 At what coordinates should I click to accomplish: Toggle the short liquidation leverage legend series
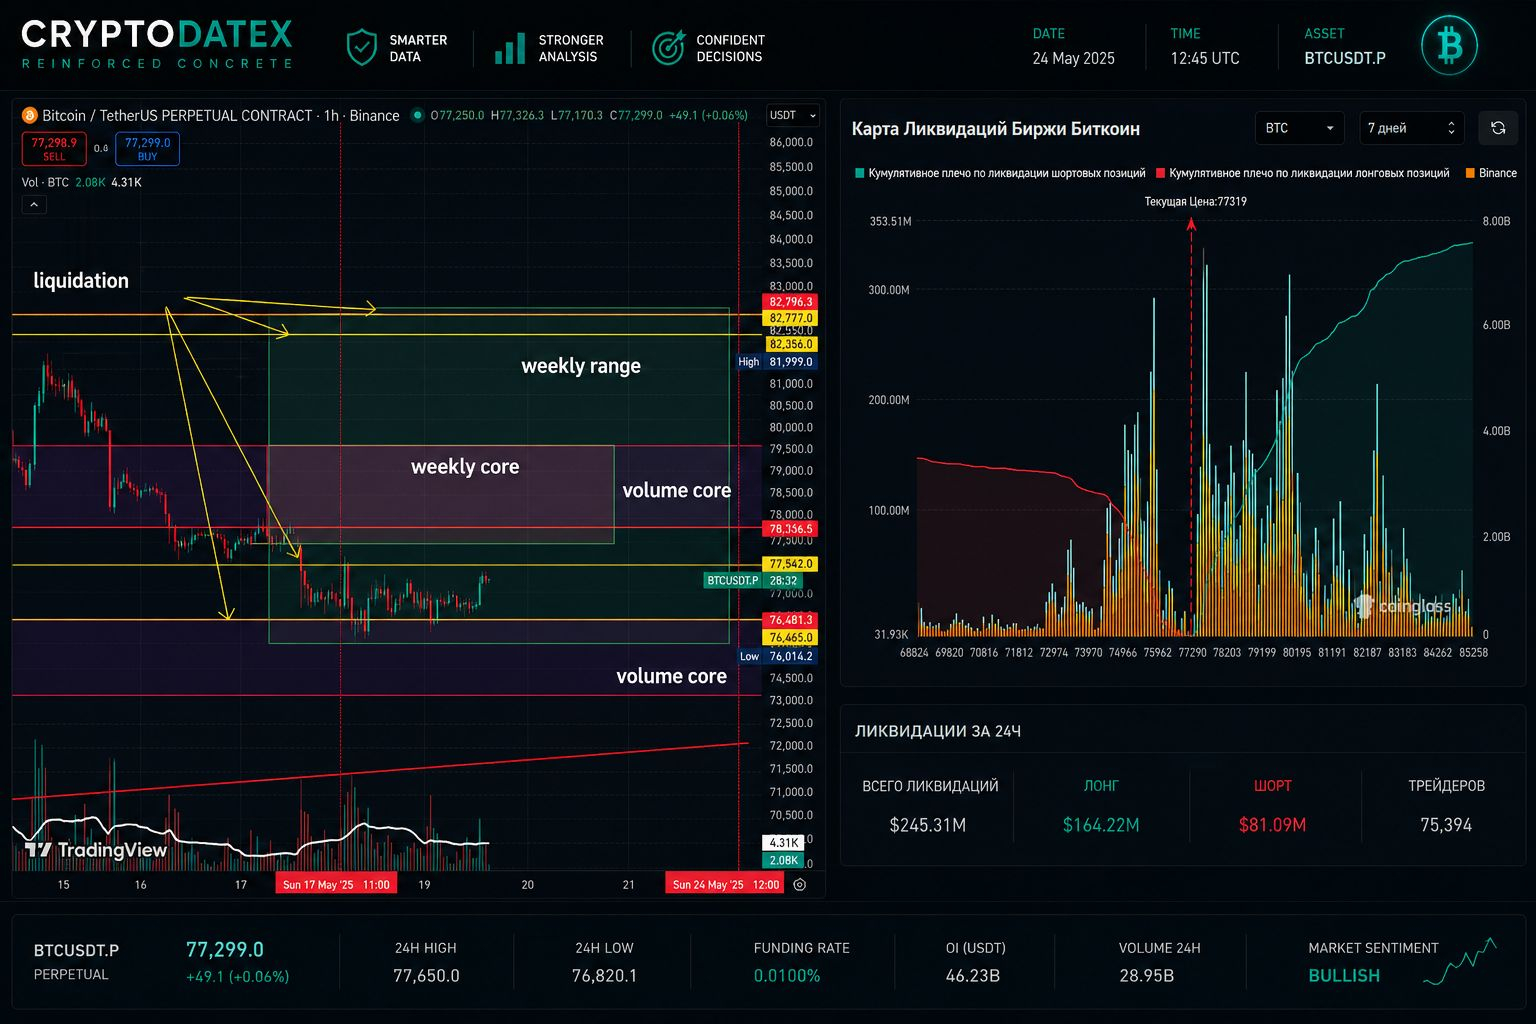coord(1000,173)
